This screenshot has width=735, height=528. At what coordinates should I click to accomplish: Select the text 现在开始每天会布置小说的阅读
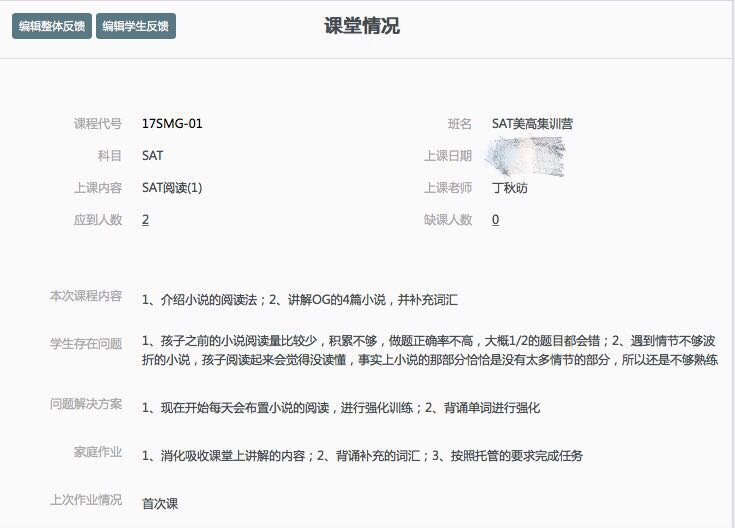coord(245,407)
